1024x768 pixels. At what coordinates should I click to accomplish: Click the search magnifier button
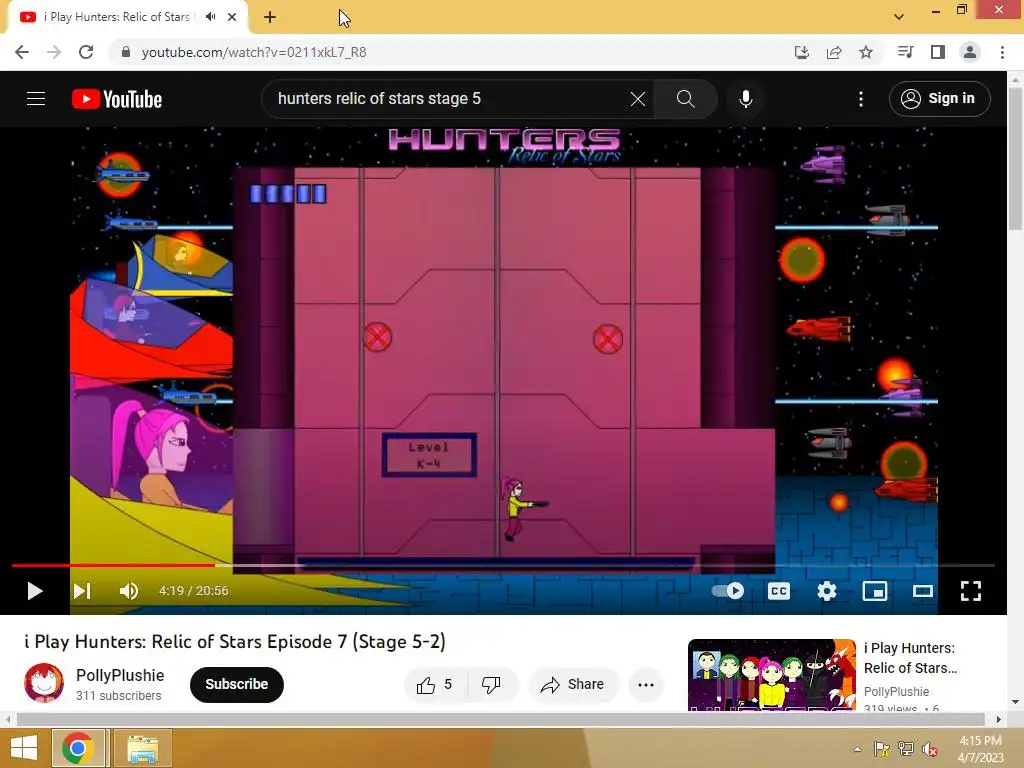pyautogui.click(x=685, y=99)
